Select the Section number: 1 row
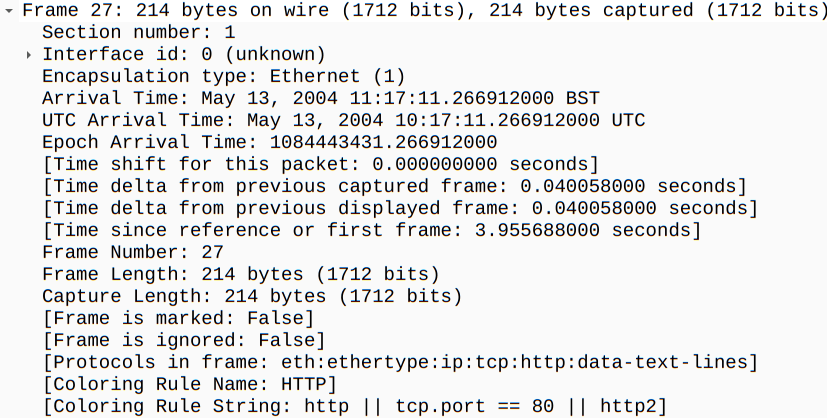The width and height of the screenshot is (827, 418). (x=138, y=32)
